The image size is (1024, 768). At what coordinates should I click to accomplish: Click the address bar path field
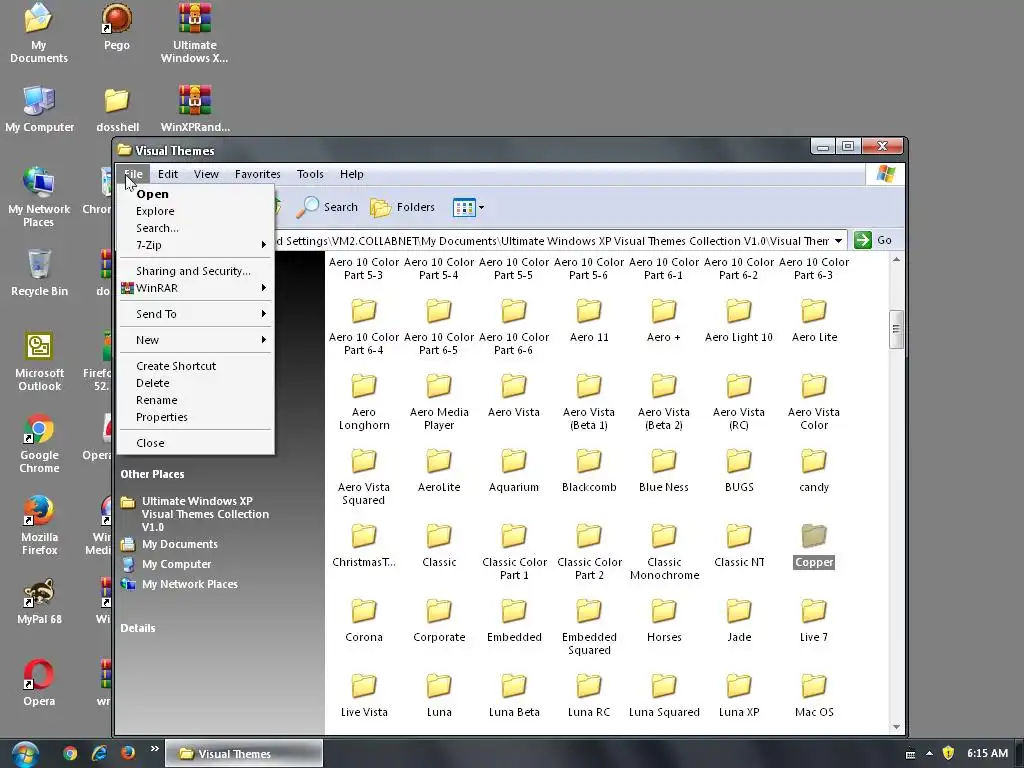(552, 240)
